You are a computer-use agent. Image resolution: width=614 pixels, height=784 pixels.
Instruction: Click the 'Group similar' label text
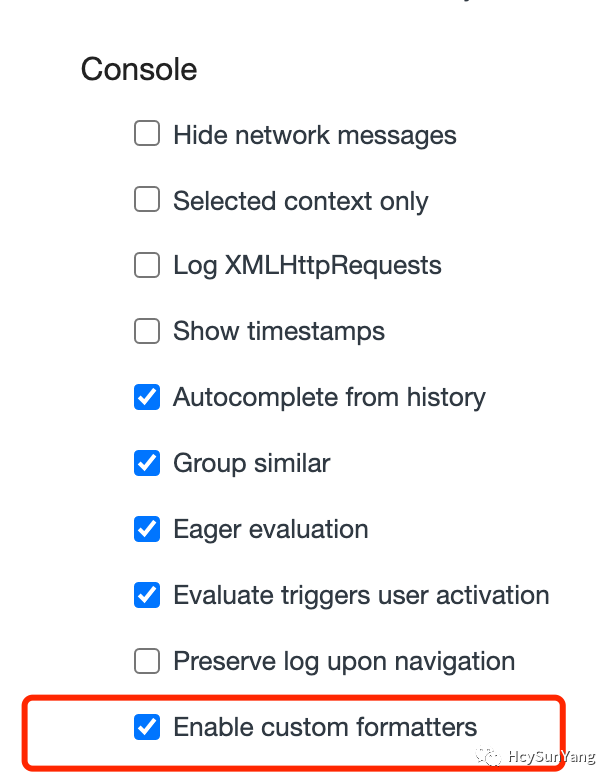pyautogui.click(x=251, y=463)
